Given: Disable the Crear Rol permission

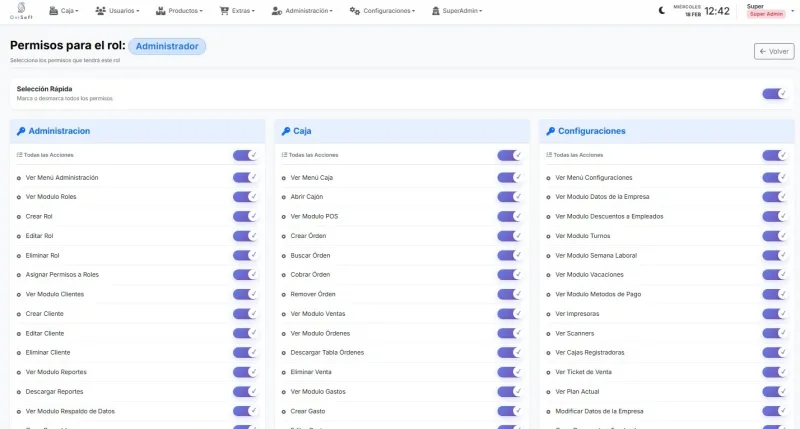Looking at the screenshot, I should pyautogui.click(x=245, y=216).
